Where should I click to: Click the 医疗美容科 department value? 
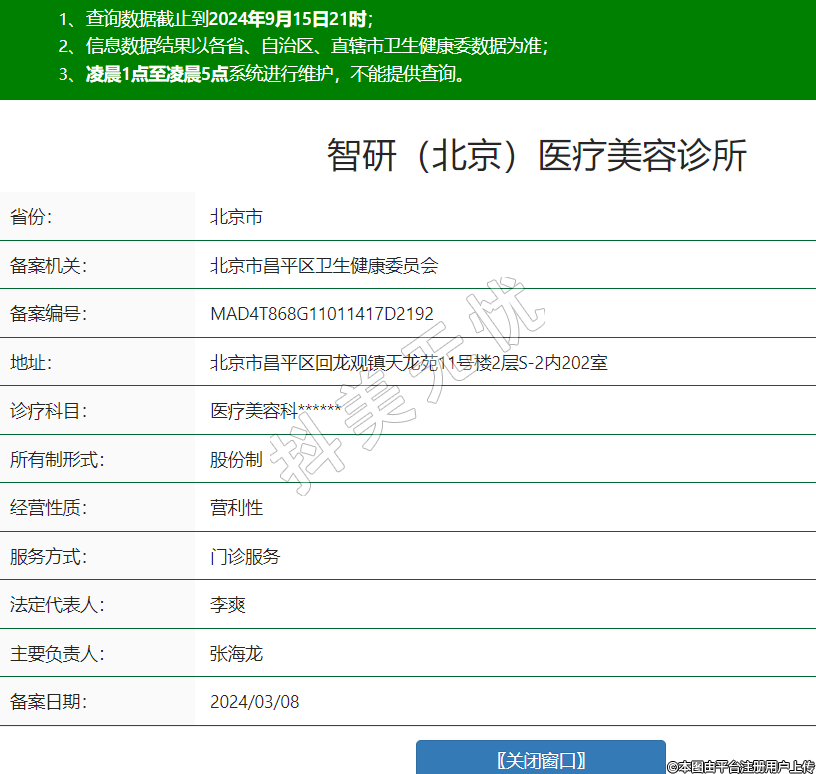[275, 411]
